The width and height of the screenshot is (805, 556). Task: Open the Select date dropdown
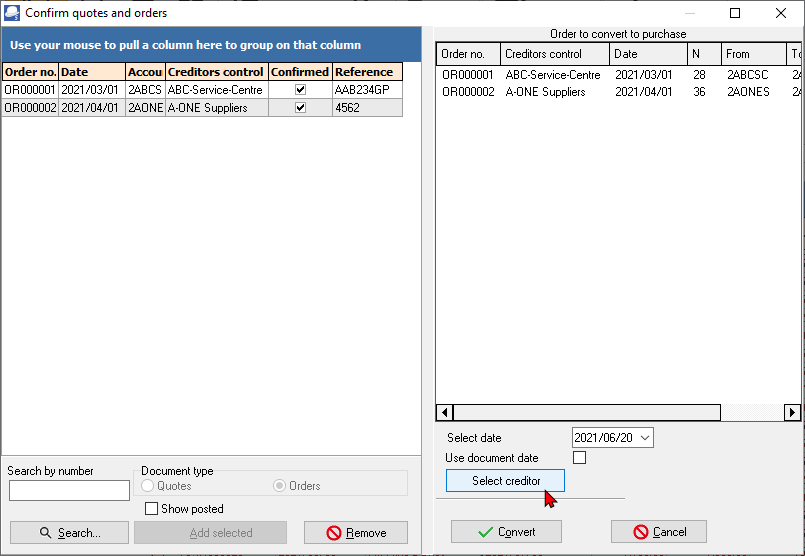(x=644, y=438)
